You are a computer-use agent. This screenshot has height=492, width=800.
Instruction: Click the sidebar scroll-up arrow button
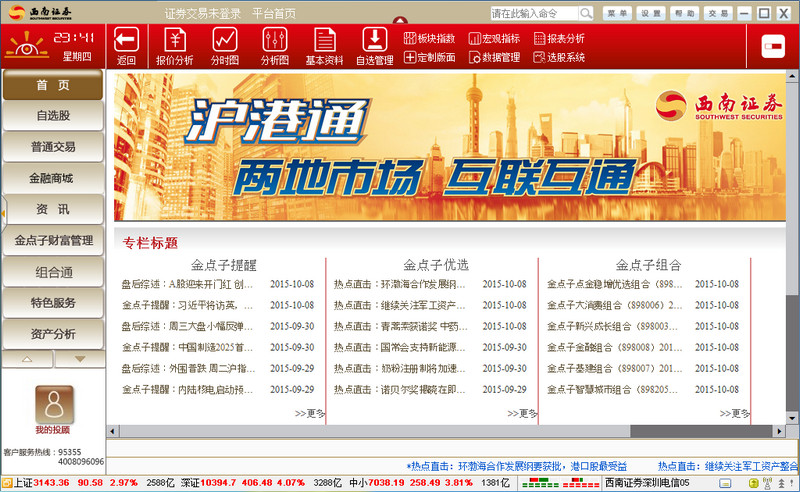[27, 359]
